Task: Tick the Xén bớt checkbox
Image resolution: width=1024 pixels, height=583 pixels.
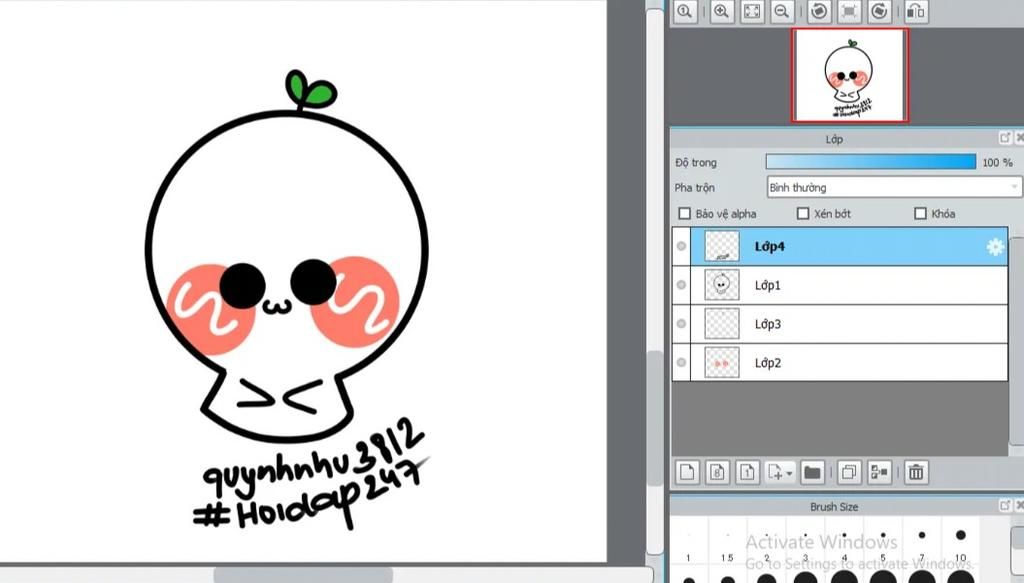Action: (802, 214)
